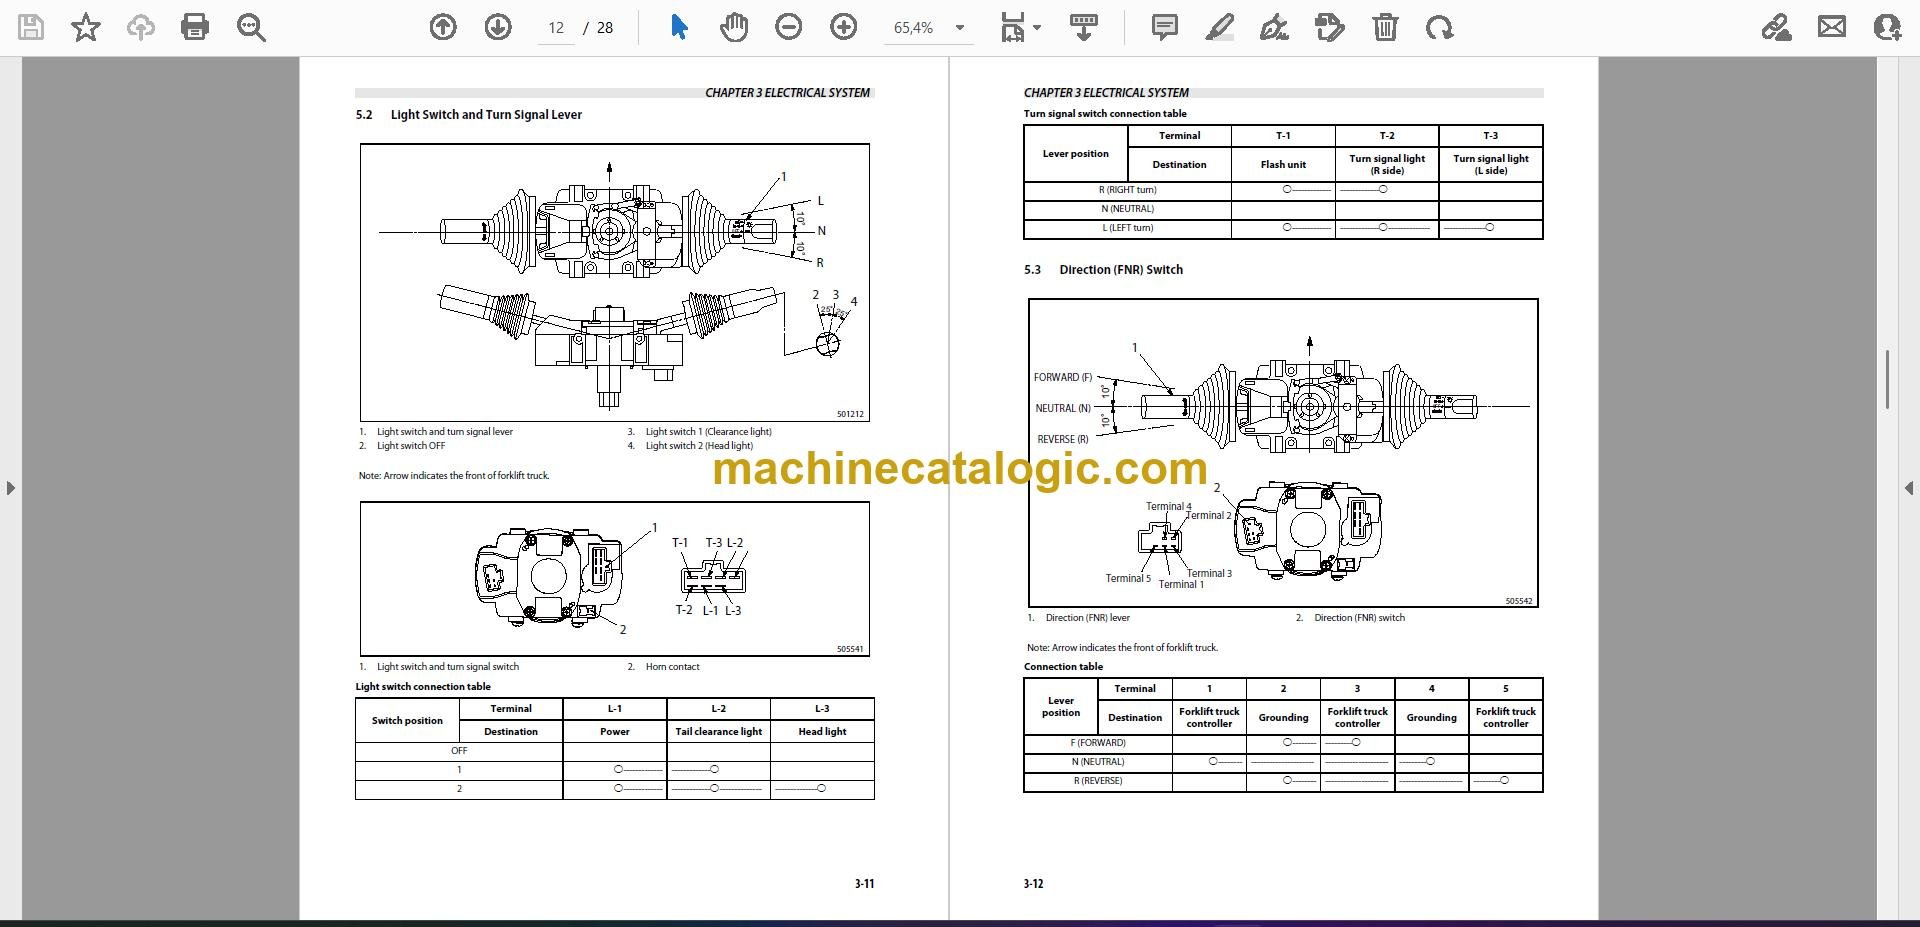Click 'REVERSE (R)' diagram label

1063,440
